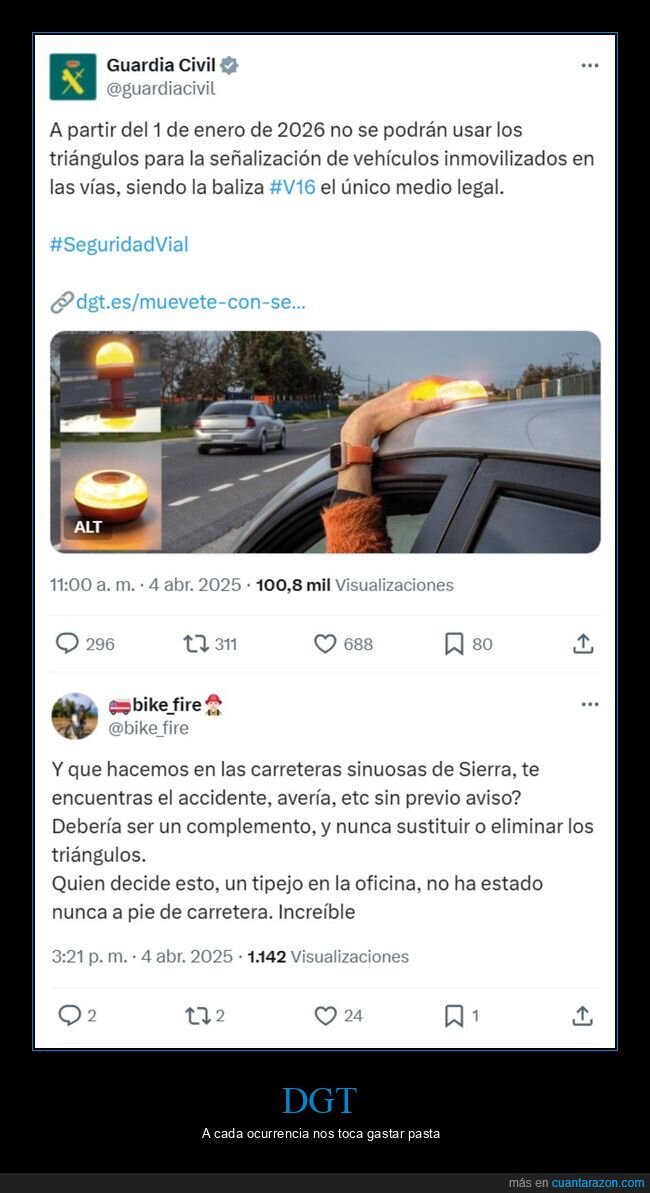Go to the cuantarazon.com link

pyautogui.click(x=597, y=1182)
